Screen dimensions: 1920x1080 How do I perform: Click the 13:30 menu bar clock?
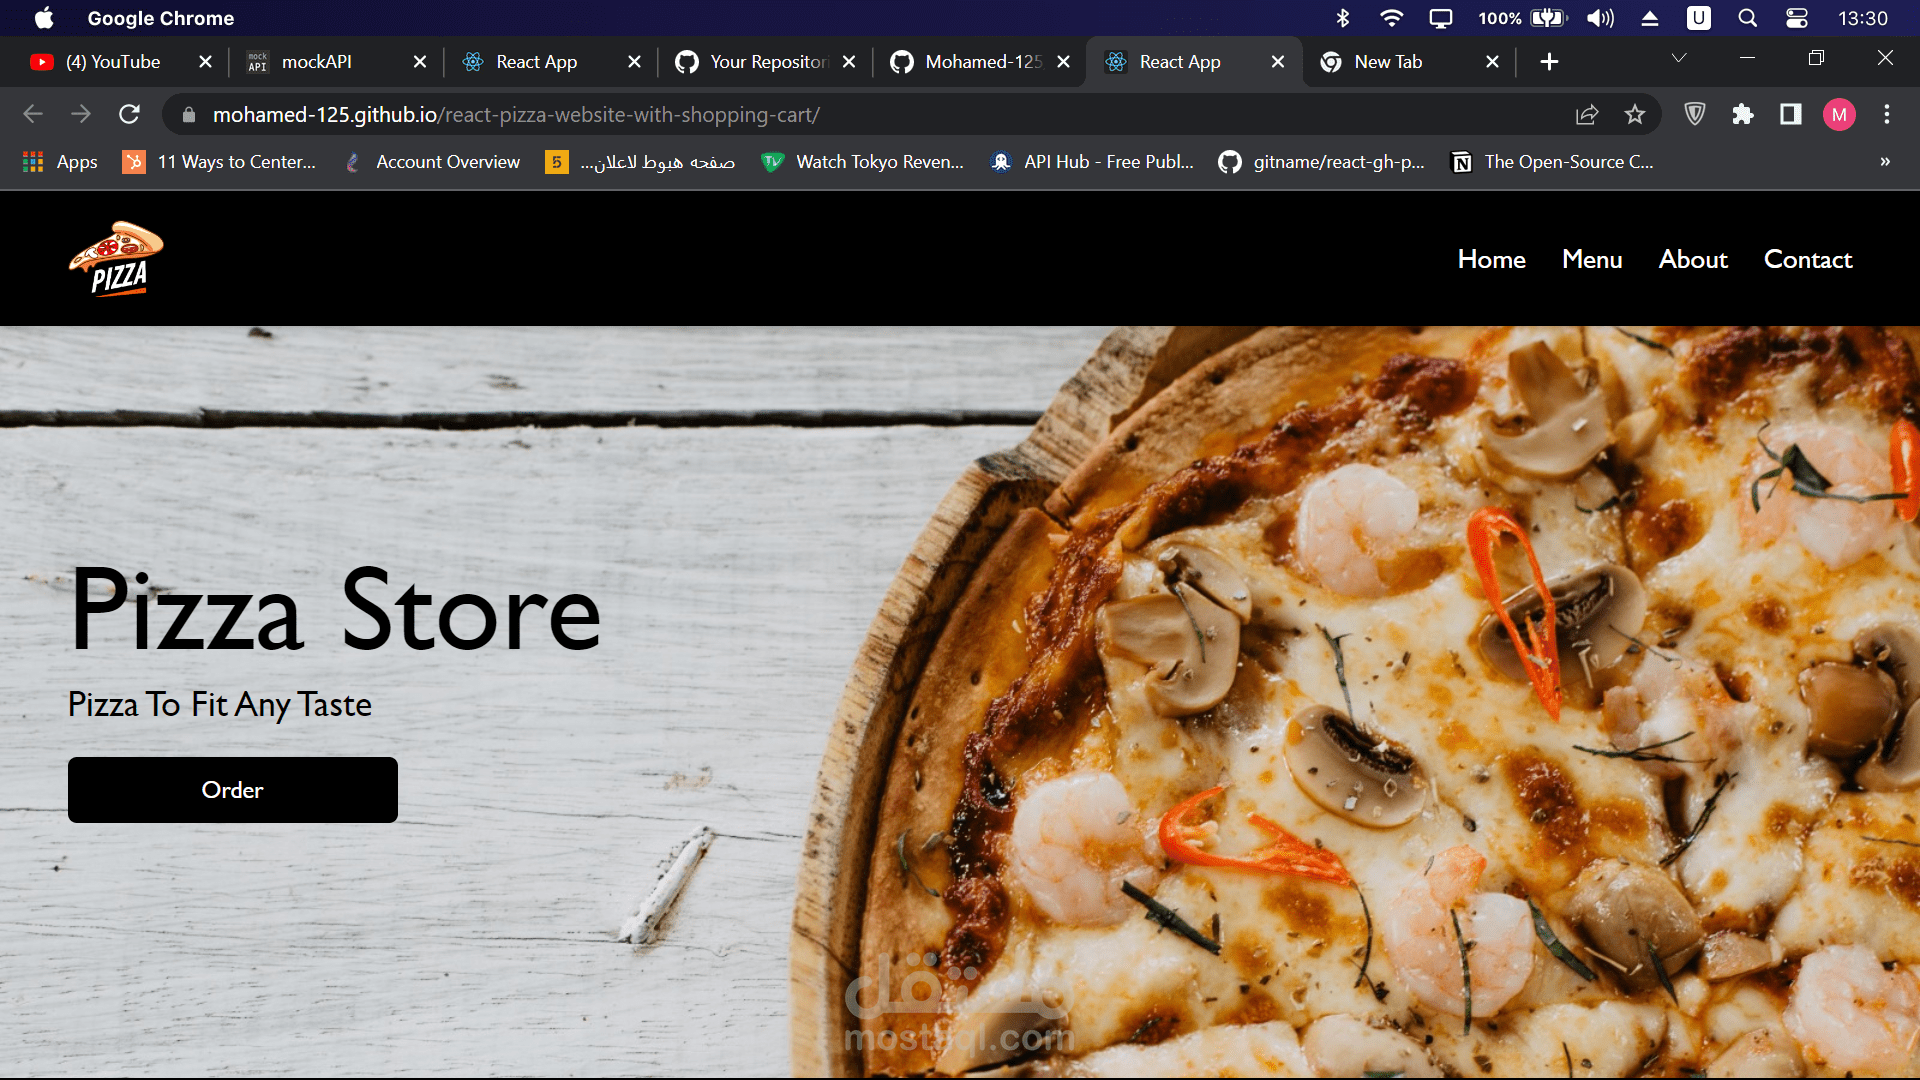[x=1863, y=18]
